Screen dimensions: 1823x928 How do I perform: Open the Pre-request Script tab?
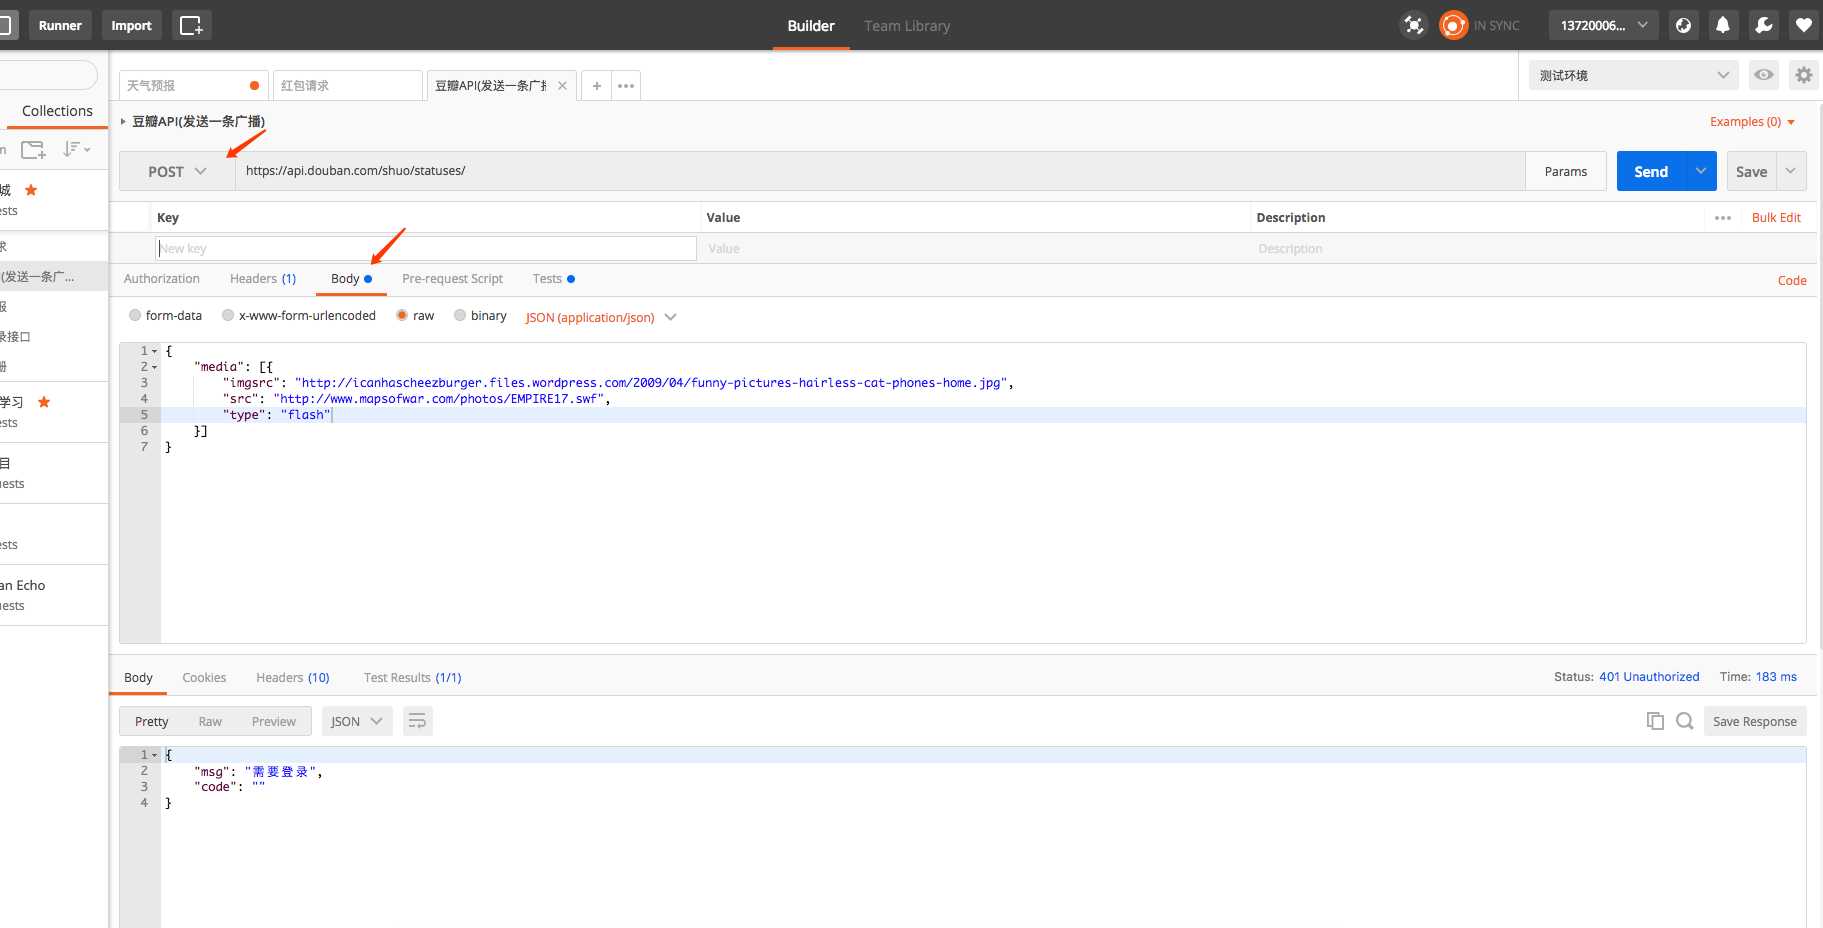[452, 279]
